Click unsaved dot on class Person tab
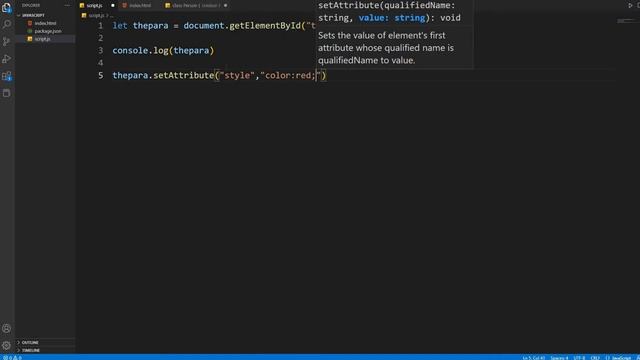 point(225,5)
